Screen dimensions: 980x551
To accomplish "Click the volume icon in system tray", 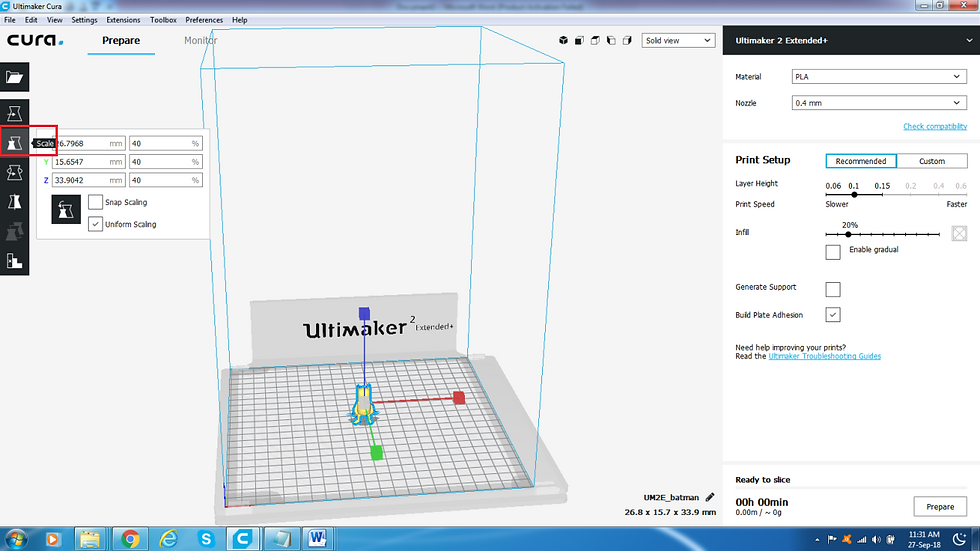I will coord(876,540).
